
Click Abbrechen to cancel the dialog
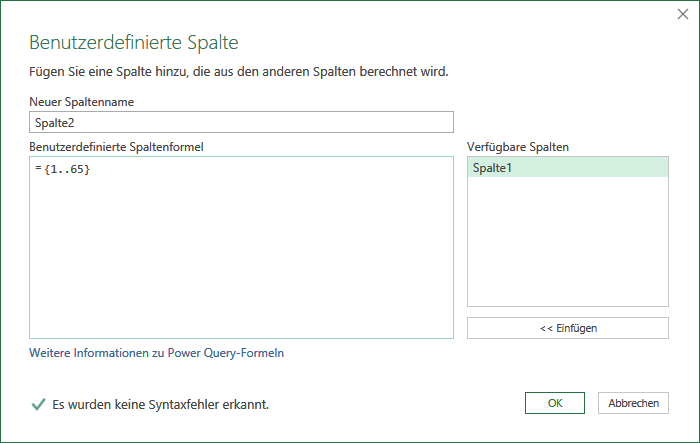633,403
